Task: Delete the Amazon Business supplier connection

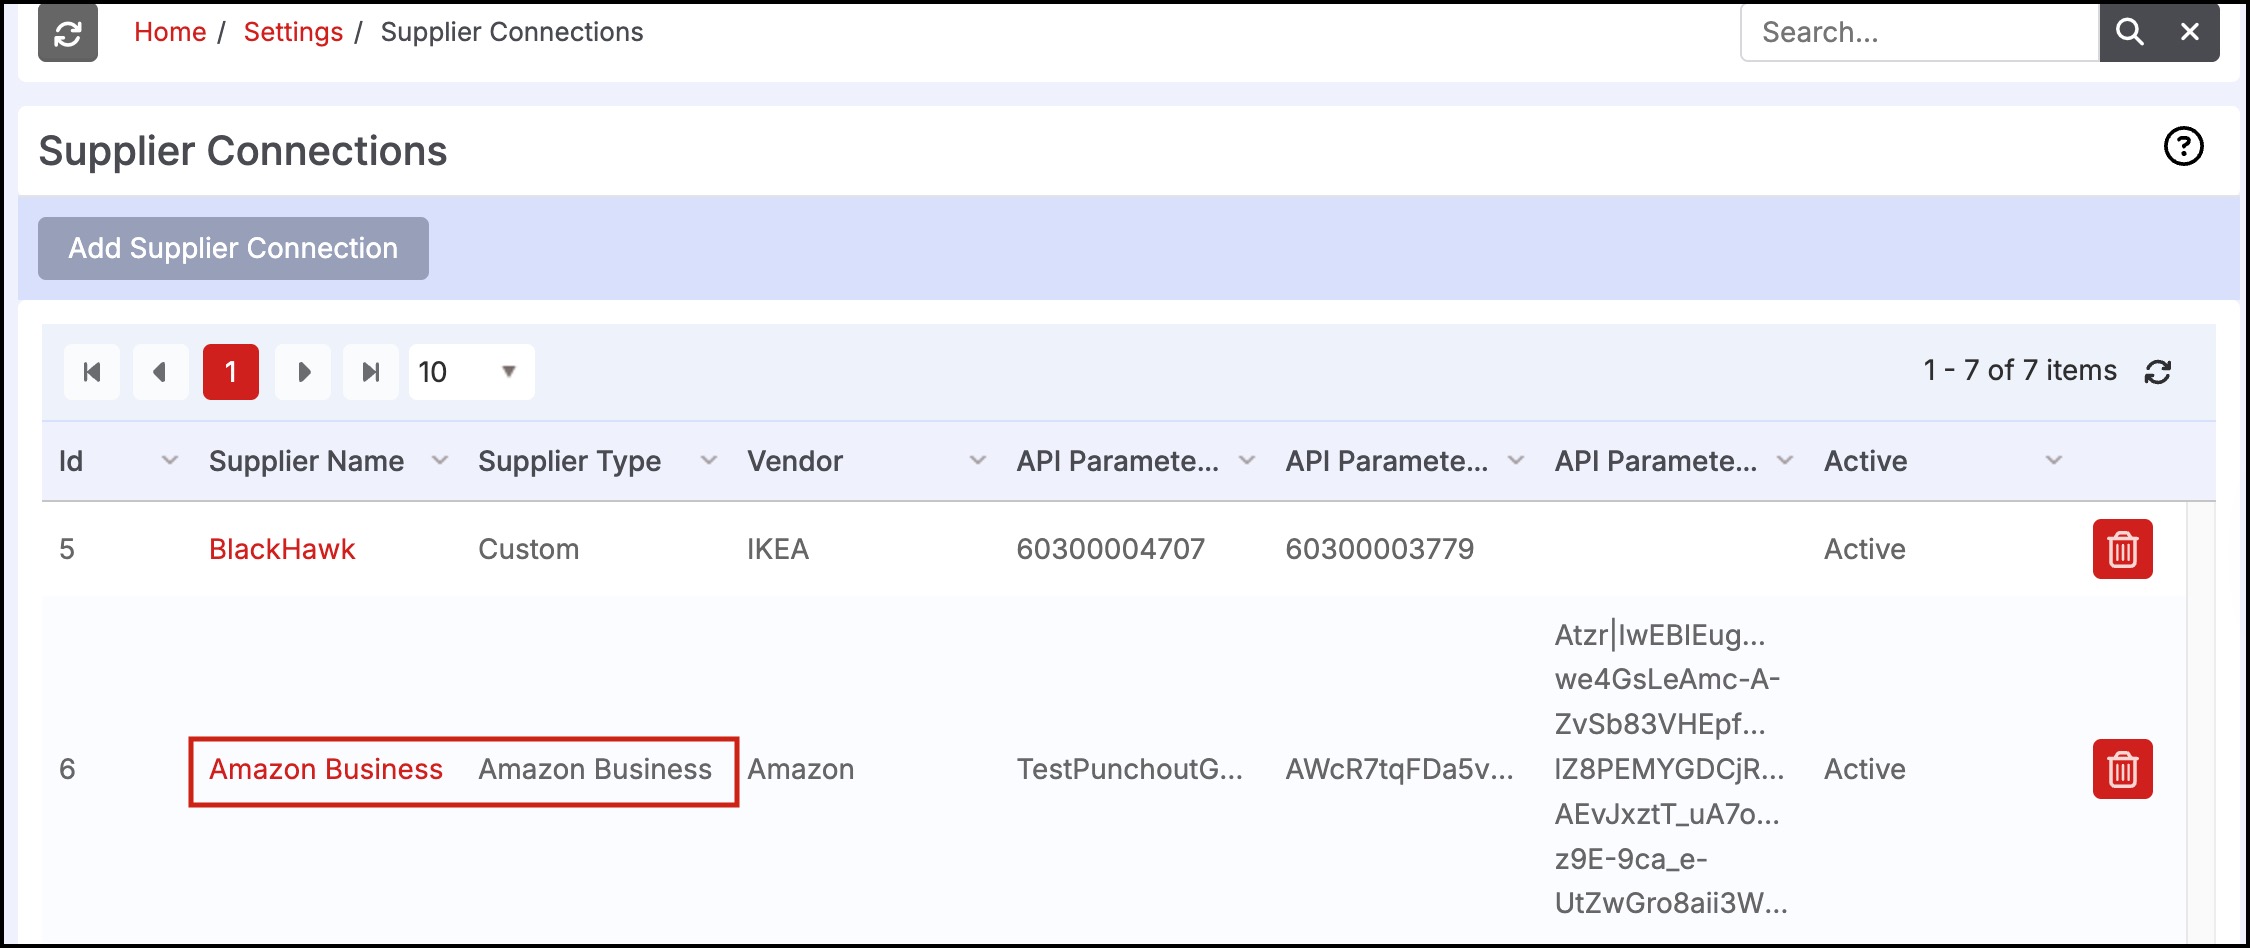Action: click(x=2123, y=769)
